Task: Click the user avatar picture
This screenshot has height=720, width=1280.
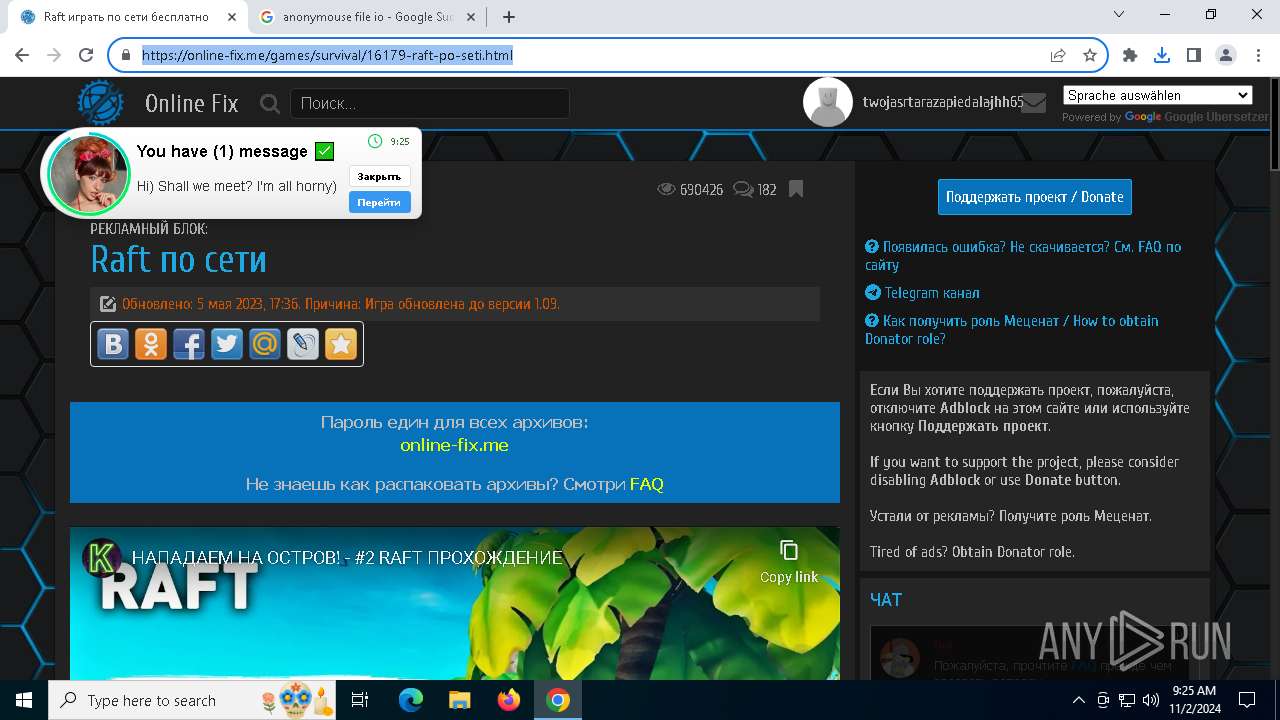Action: 828,102
